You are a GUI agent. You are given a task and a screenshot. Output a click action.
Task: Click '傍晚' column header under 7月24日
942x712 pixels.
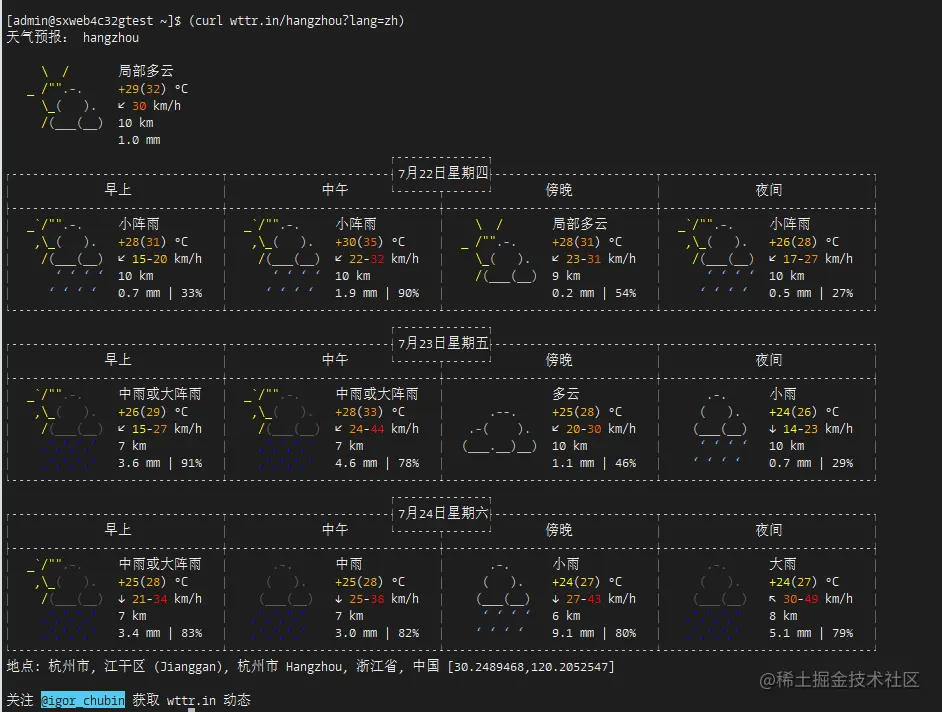pyautogui.click(x=559, y=530)
